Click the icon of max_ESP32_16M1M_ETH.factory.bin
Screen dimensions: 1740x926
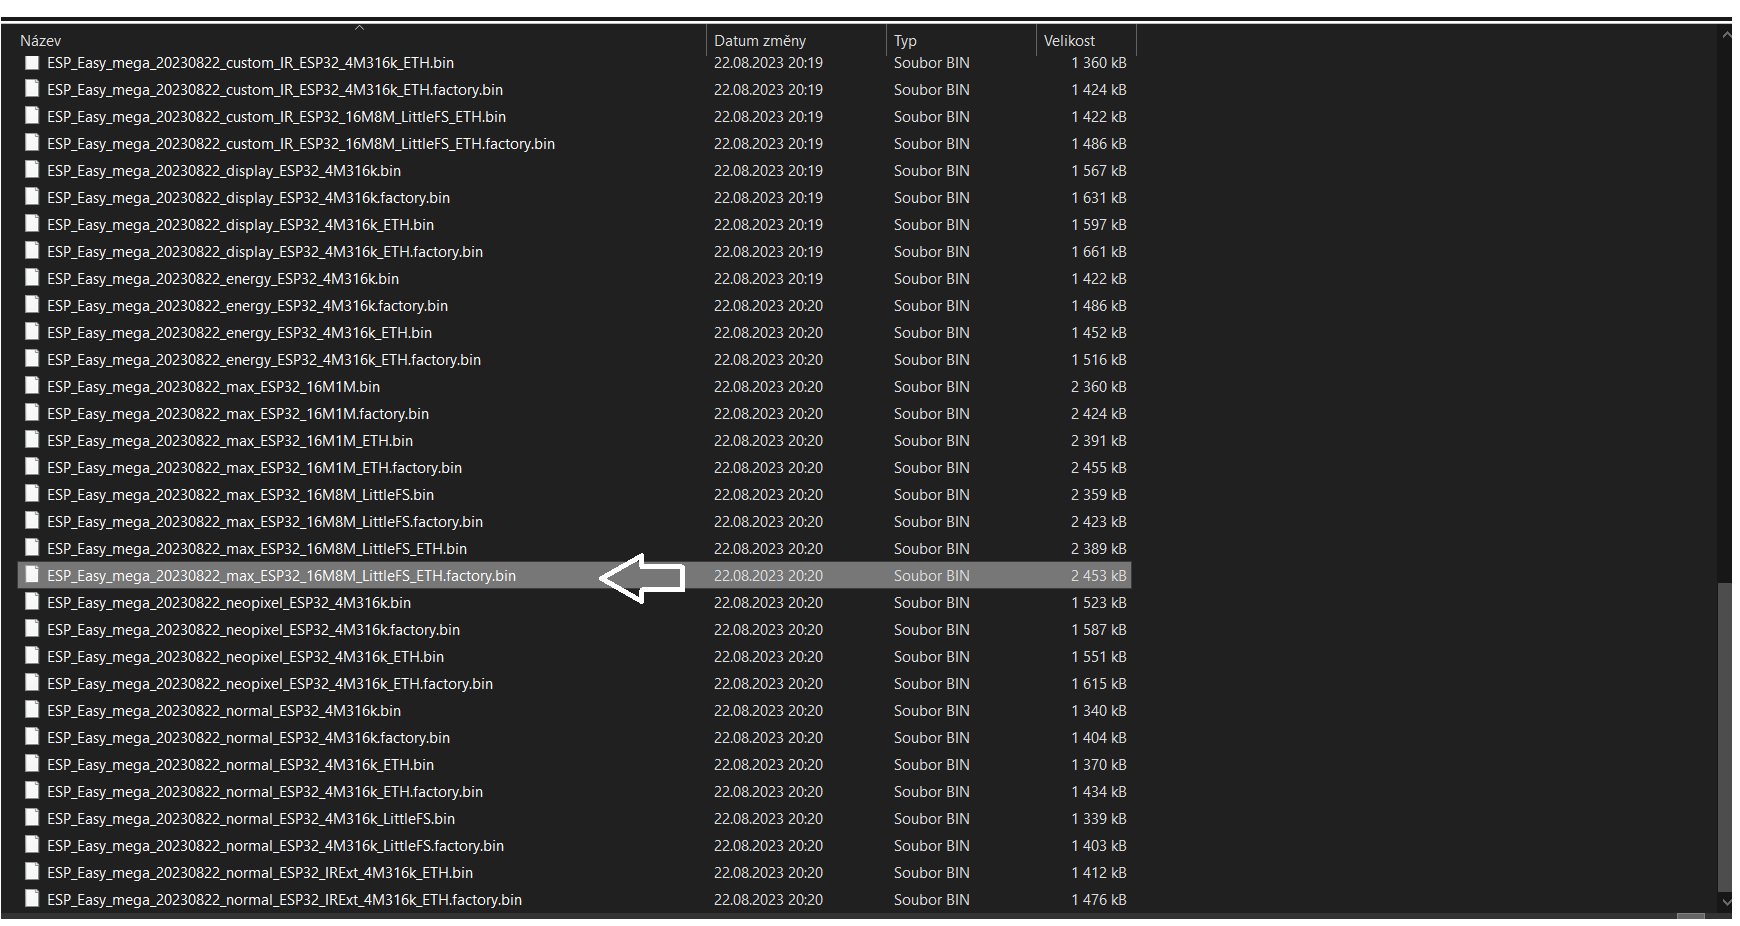(32, 468)
